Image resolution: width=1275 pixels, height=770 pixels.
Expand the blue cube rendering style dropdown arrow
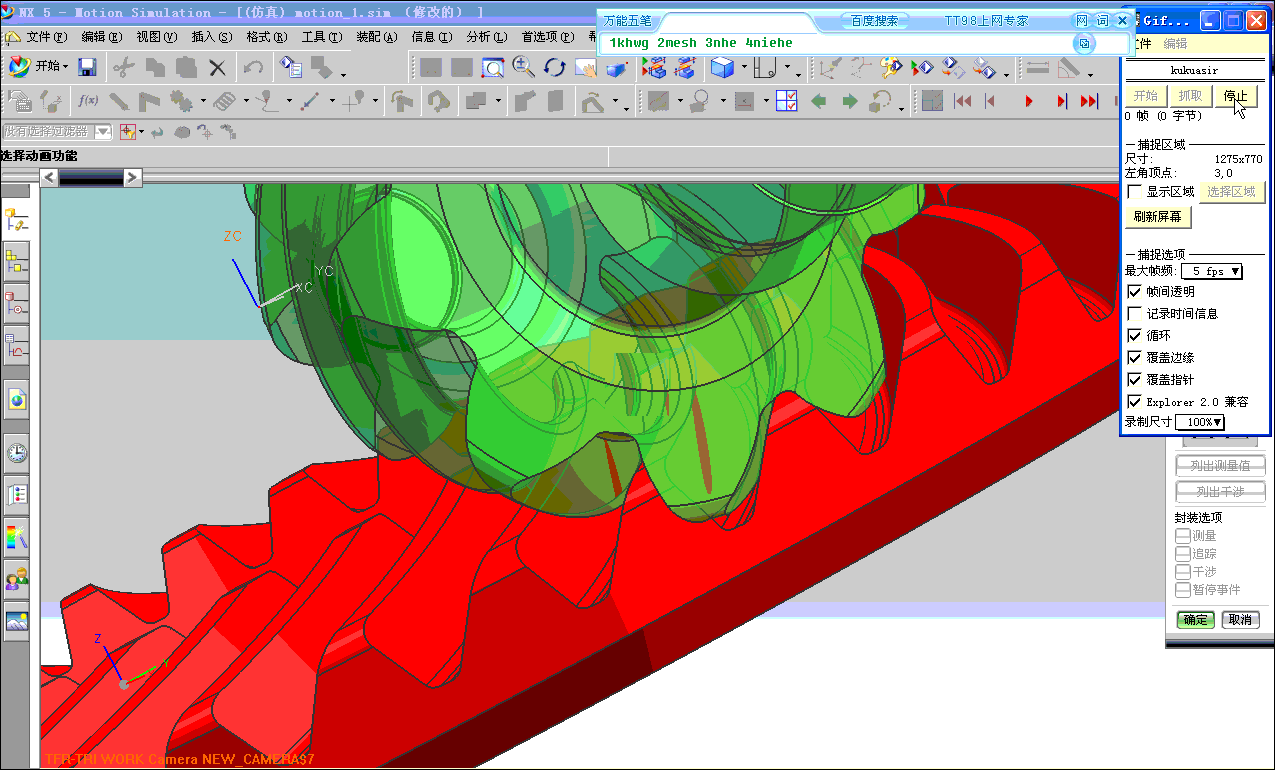coord(744,68)
